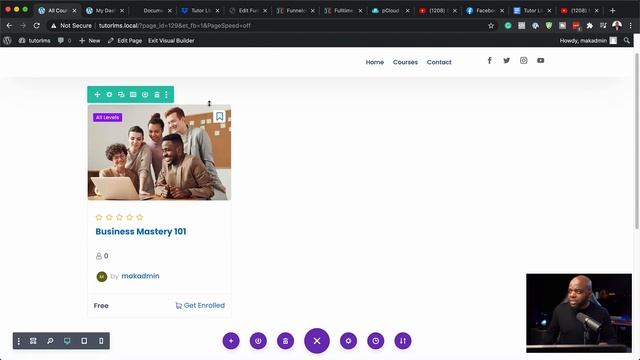
Task: Open the Twitter social icon
Action: click(507, 60)
